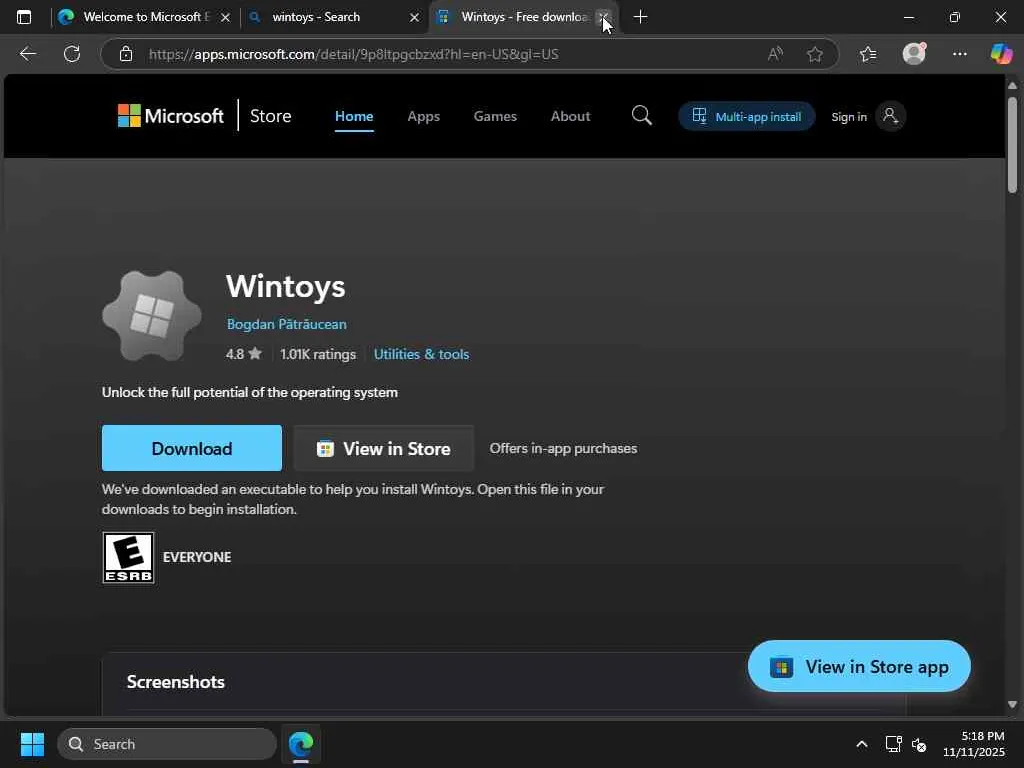Open the muted volume tray icon
Screen dimensions: 1024x768
(x=919, y=744)
